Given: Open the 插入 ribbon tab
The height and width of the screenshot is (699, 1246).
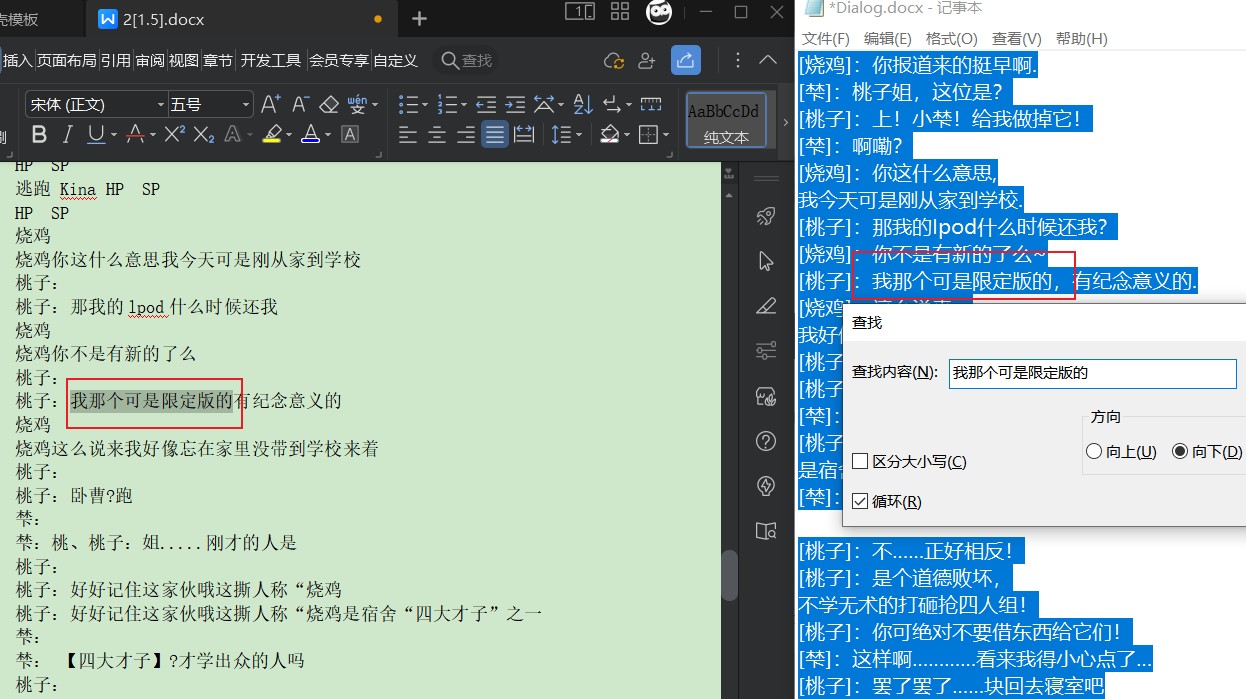Looking at the screenshot, I should [18, 60].
